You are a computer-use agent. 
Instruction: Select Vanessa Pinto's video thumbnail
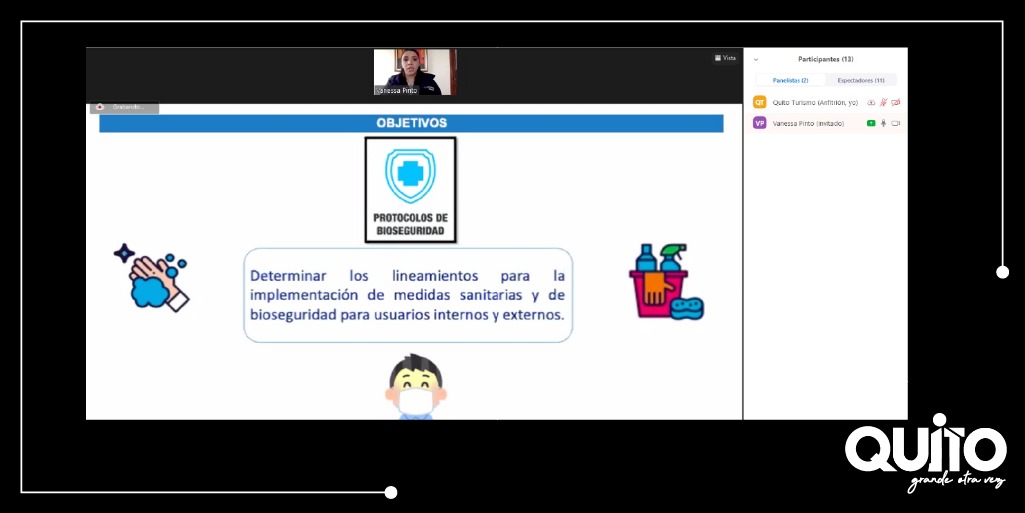[415, 72]
